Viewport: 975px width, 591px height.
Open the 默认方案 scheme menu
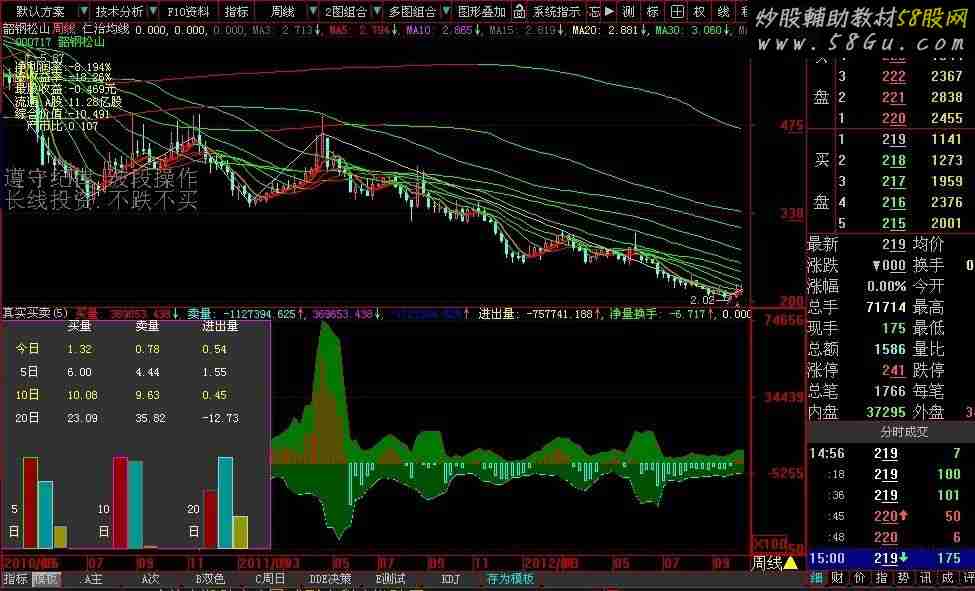coord(40,11)
